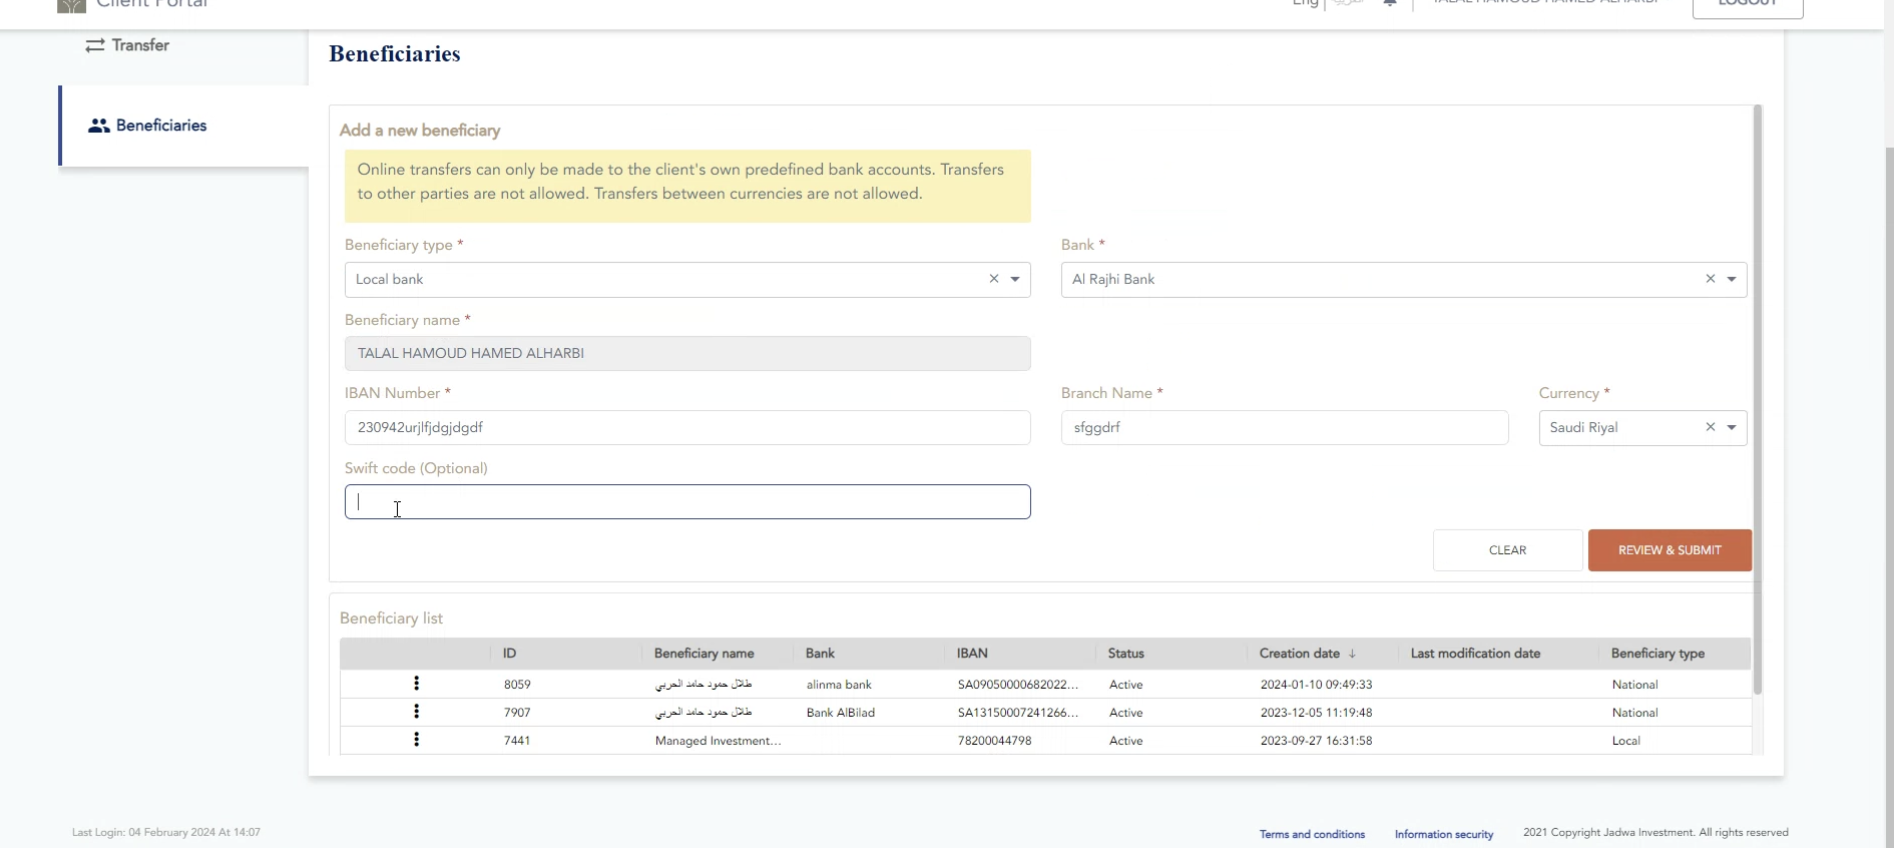Click the Clear button

pos(1507,551)
